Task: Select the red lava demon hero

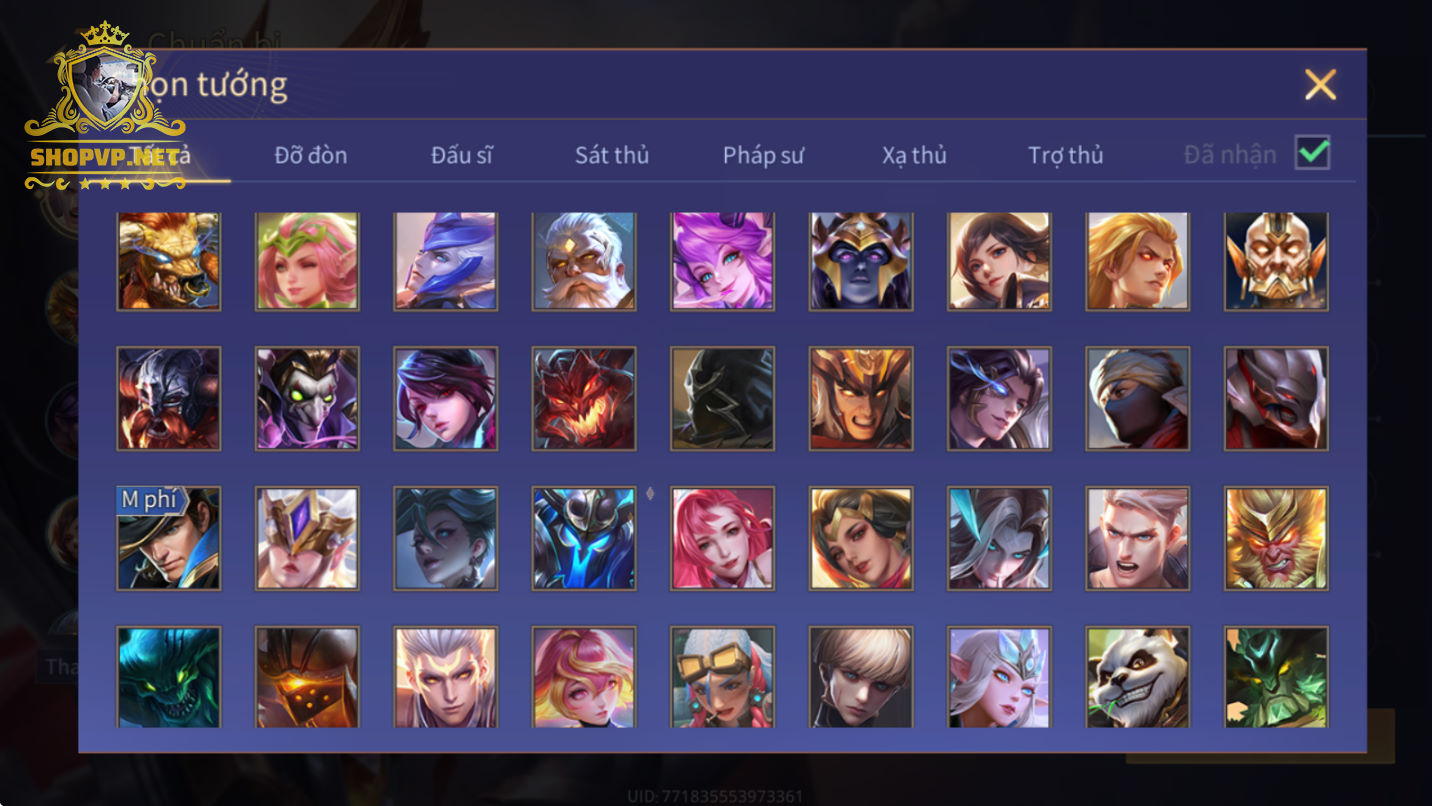Action: click(x=584, y=398)
